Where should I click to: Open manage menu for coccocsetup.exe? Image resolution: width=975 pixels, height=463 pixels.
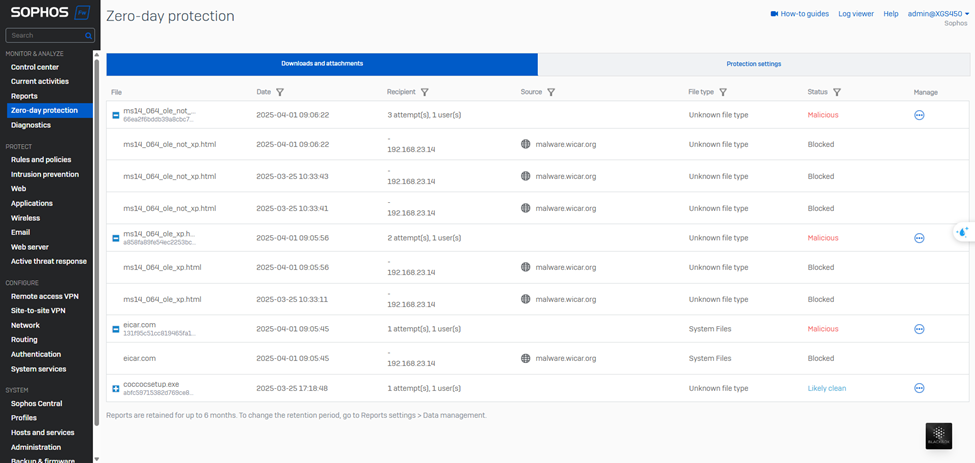click(x=919, y=388)
